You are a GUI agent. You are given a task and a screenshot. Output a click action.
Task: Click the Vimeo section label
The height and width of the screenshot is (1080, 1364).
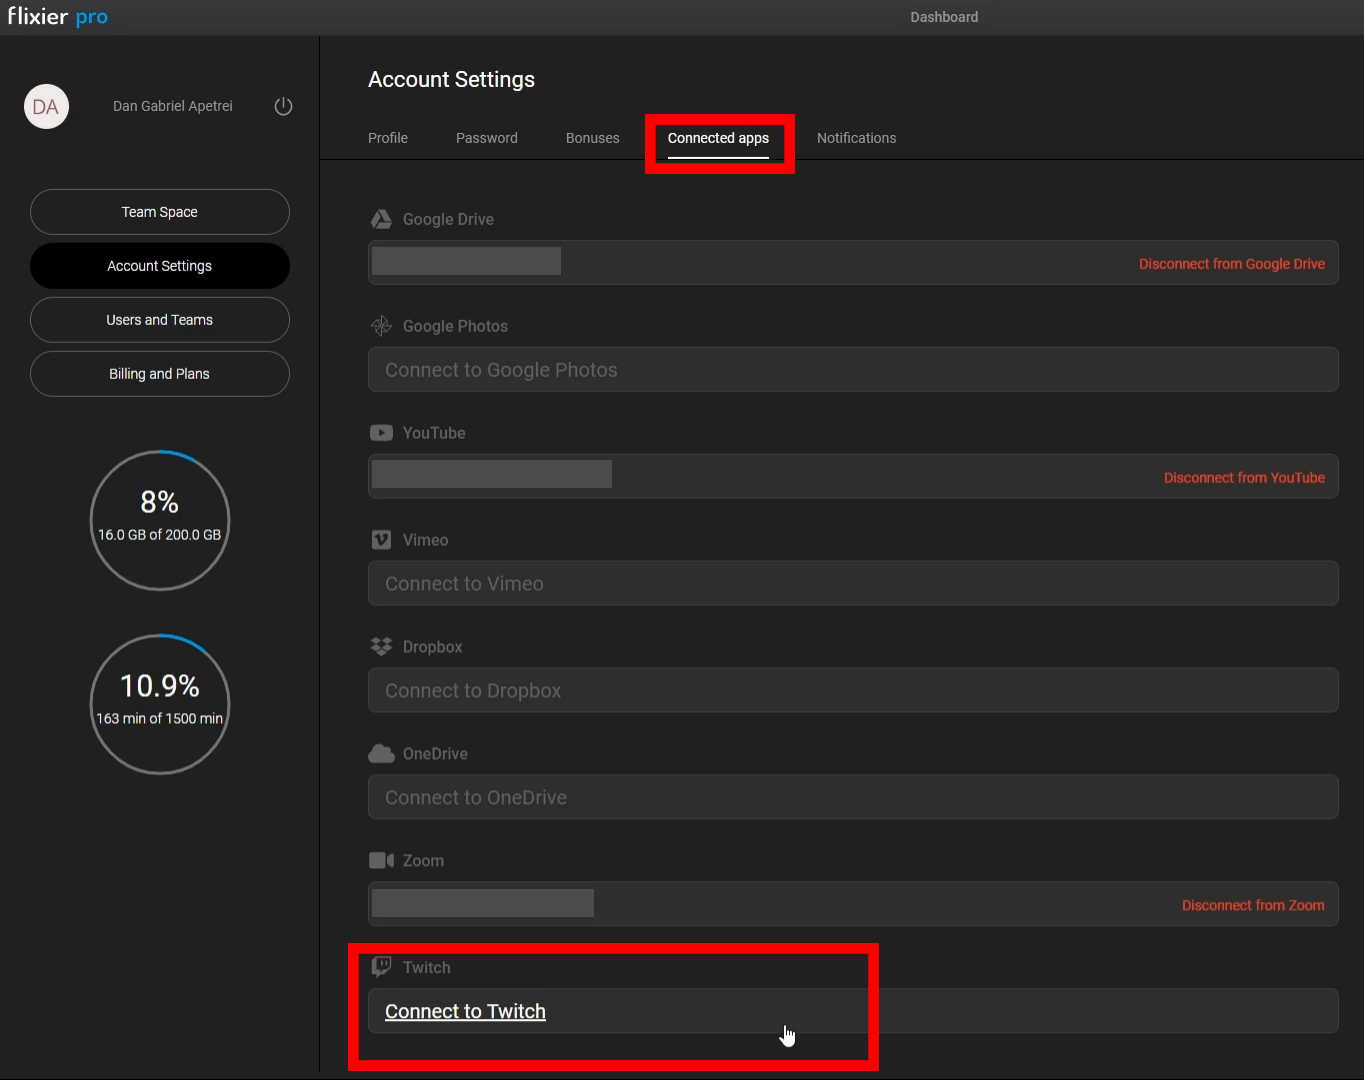[x=425, y=540]
